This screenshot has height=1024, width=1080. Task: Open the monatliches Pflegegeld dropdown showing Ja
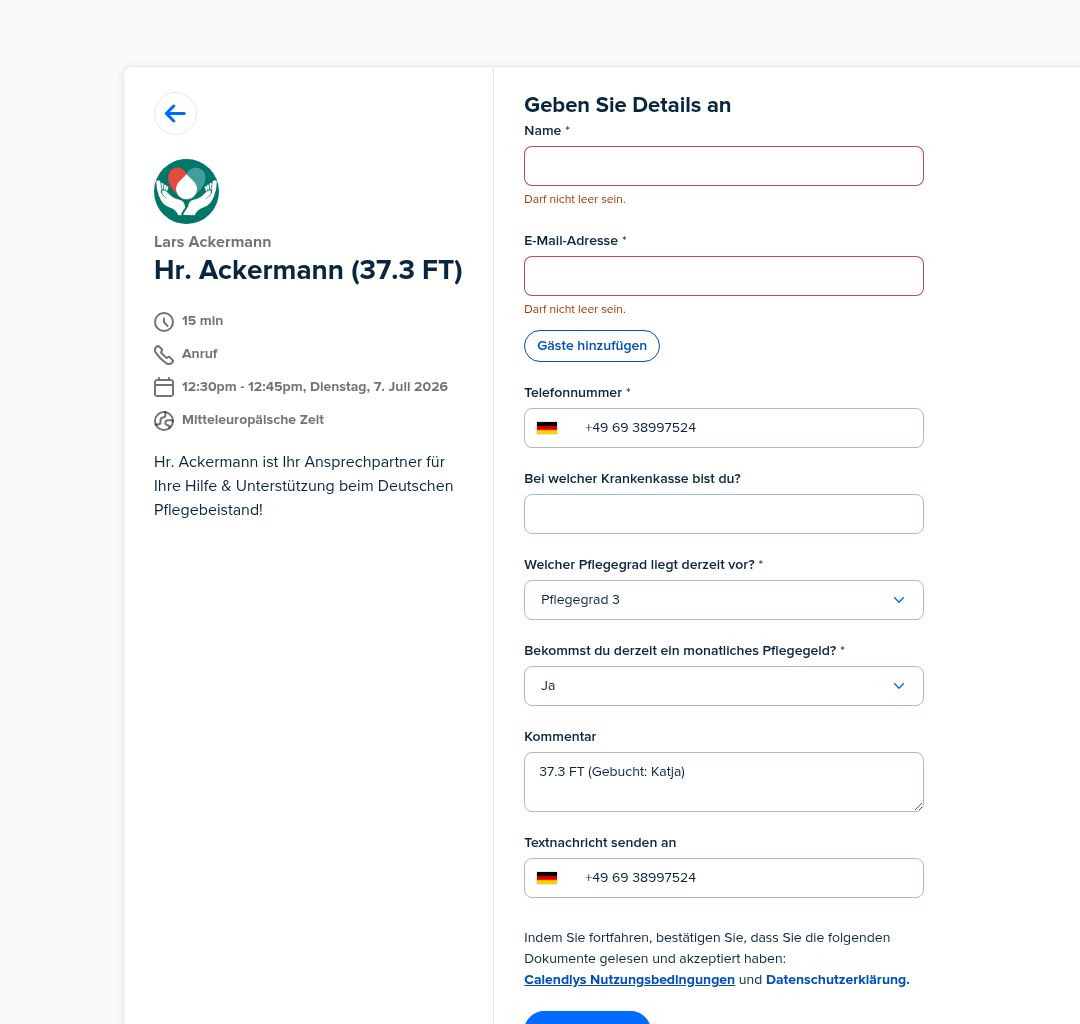click(x=723, y=686)
